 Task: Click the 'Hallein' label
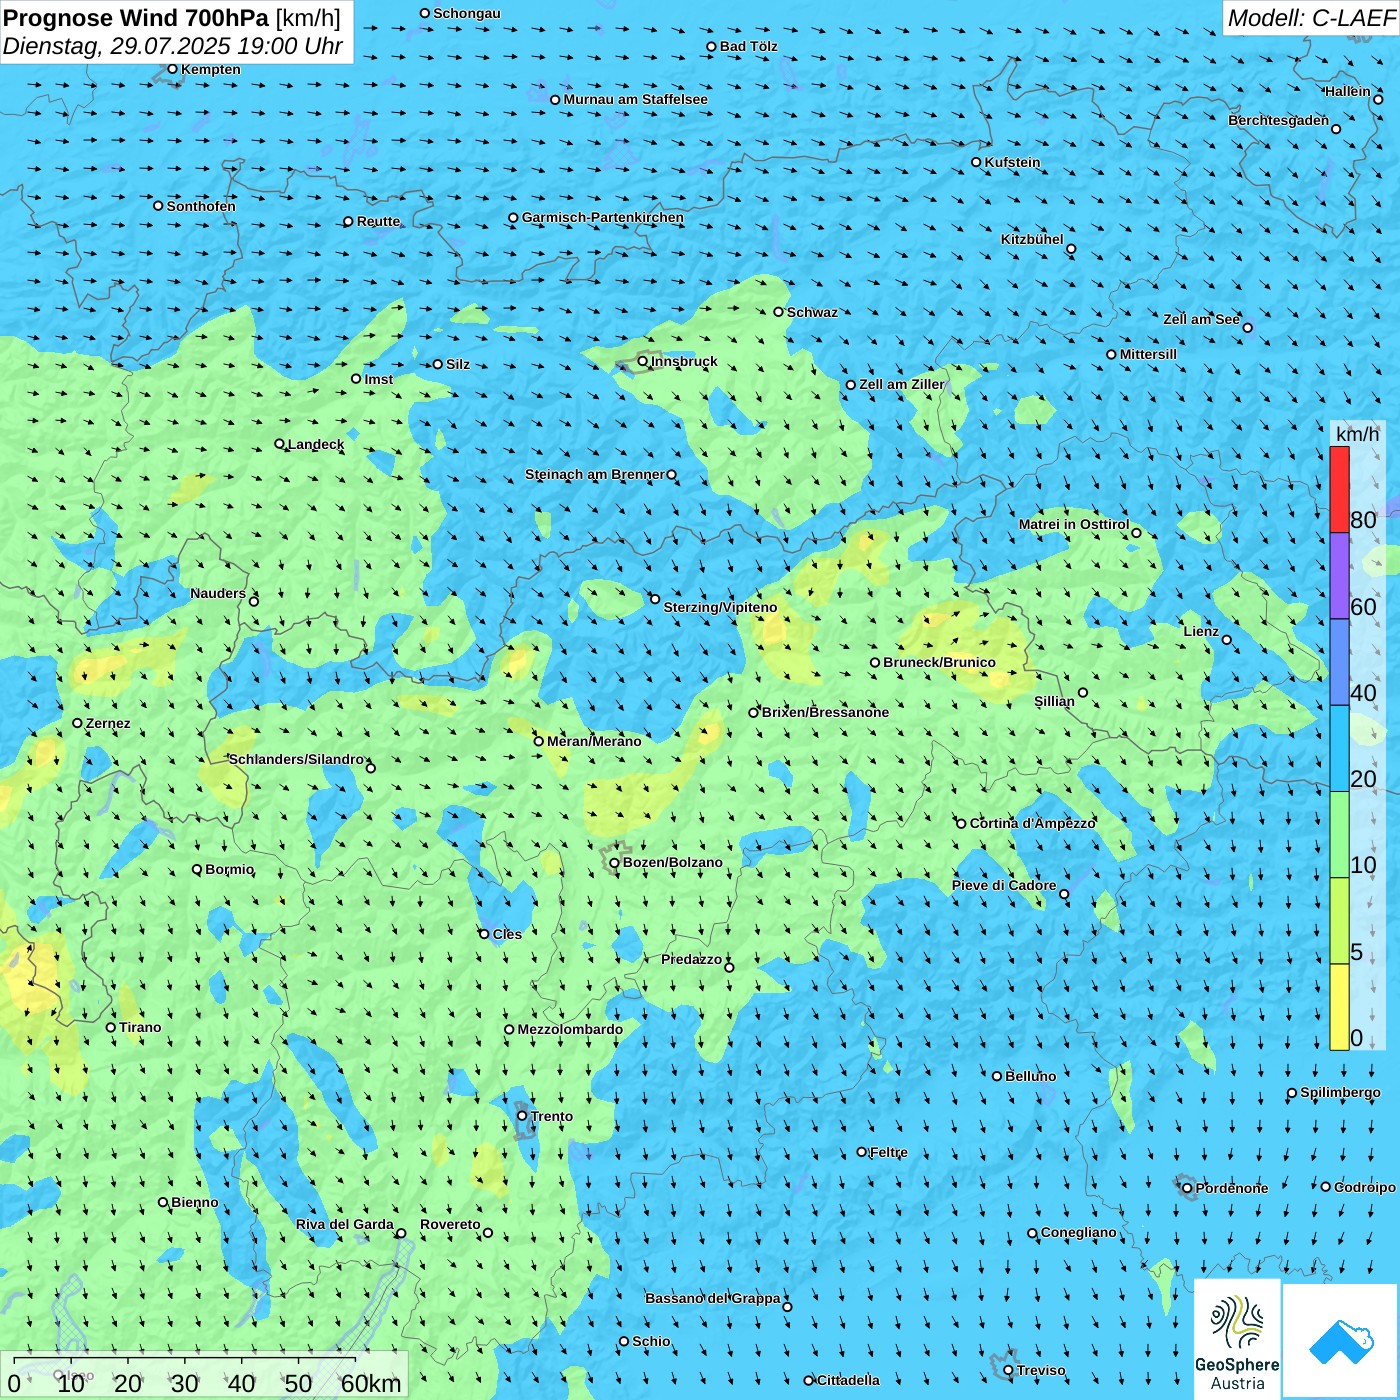(x=1347, y=91)
